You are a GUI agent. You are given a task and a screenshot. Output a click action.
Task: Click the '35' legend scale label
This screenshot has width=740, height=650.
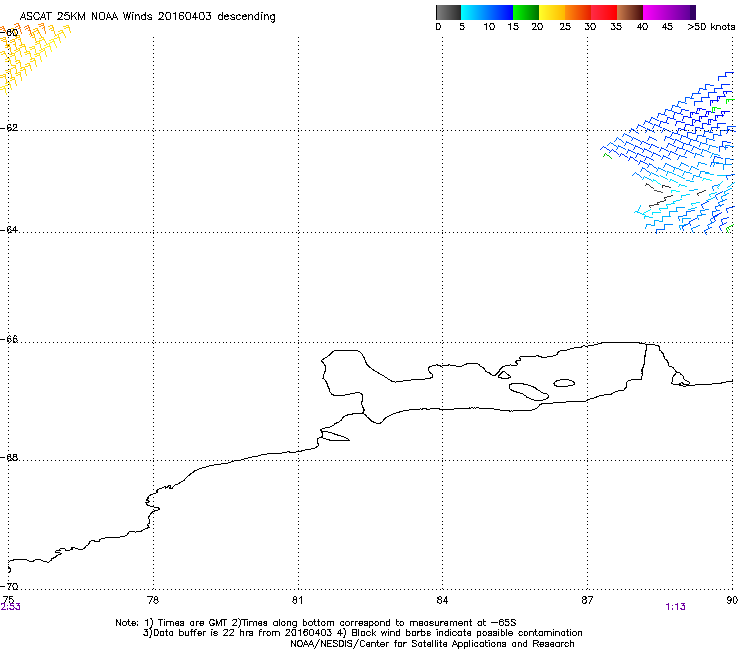[x=616, y=27]
